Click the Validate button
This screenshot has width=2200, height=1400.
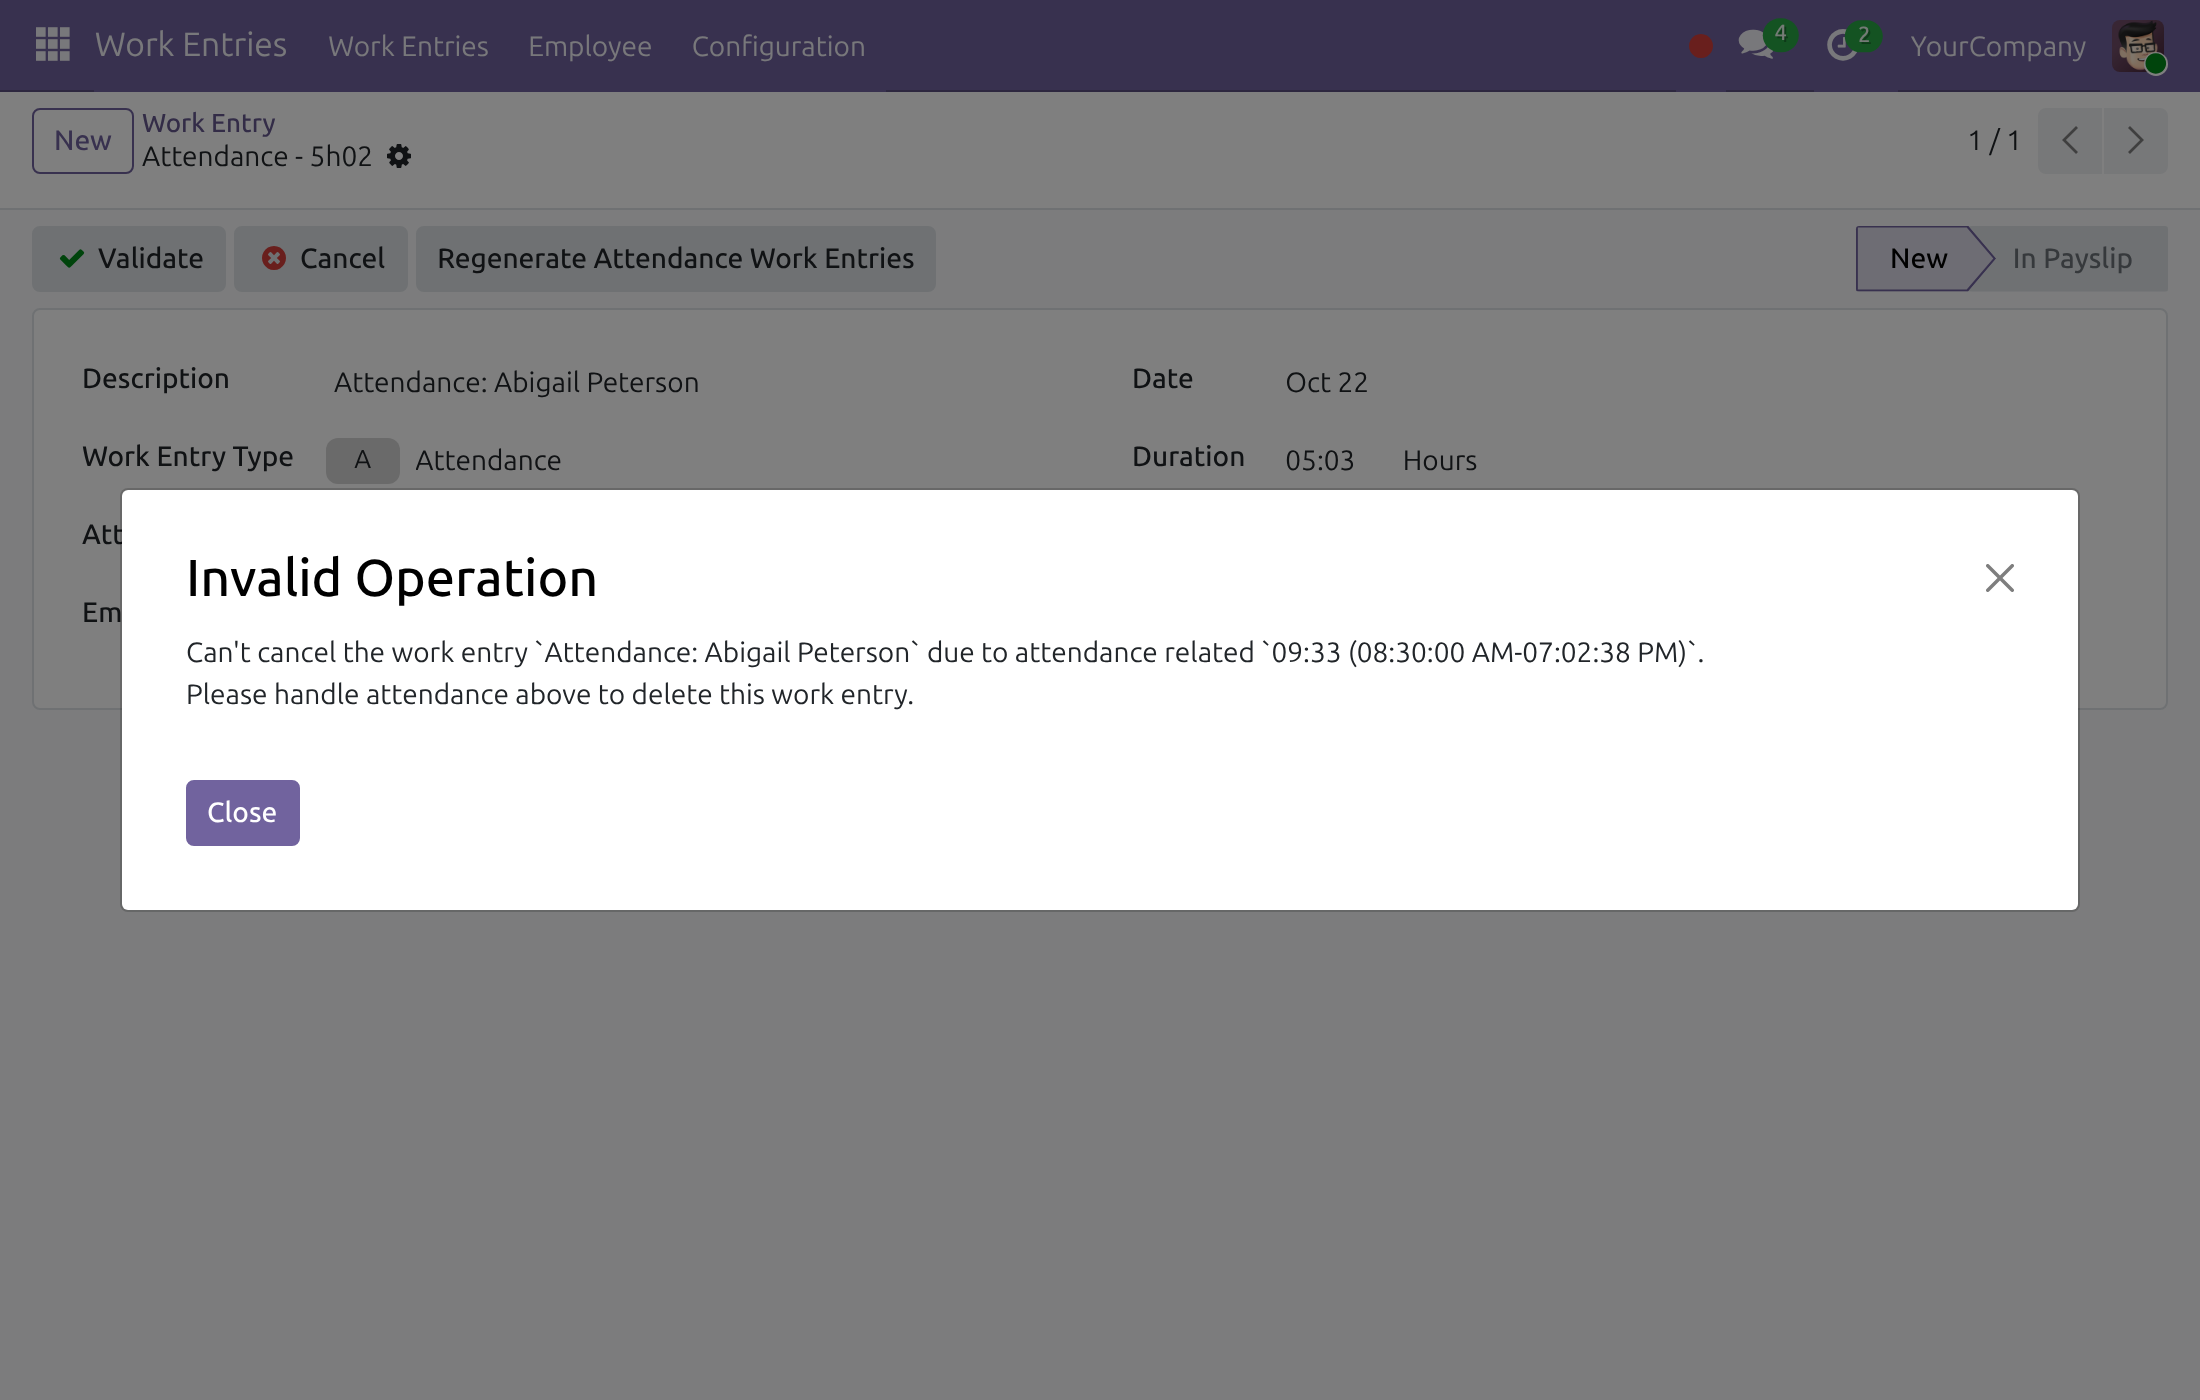(x=129, y=259)
